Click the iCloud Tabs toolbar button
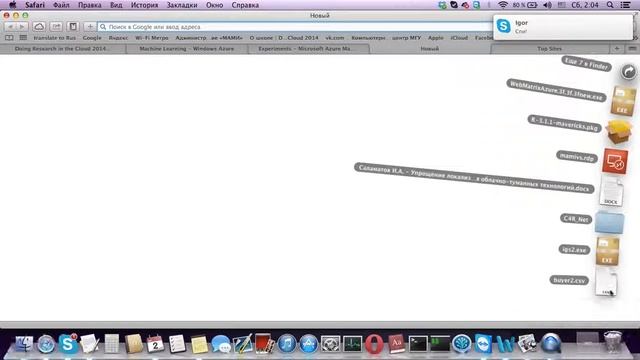 tap(39, 27)
